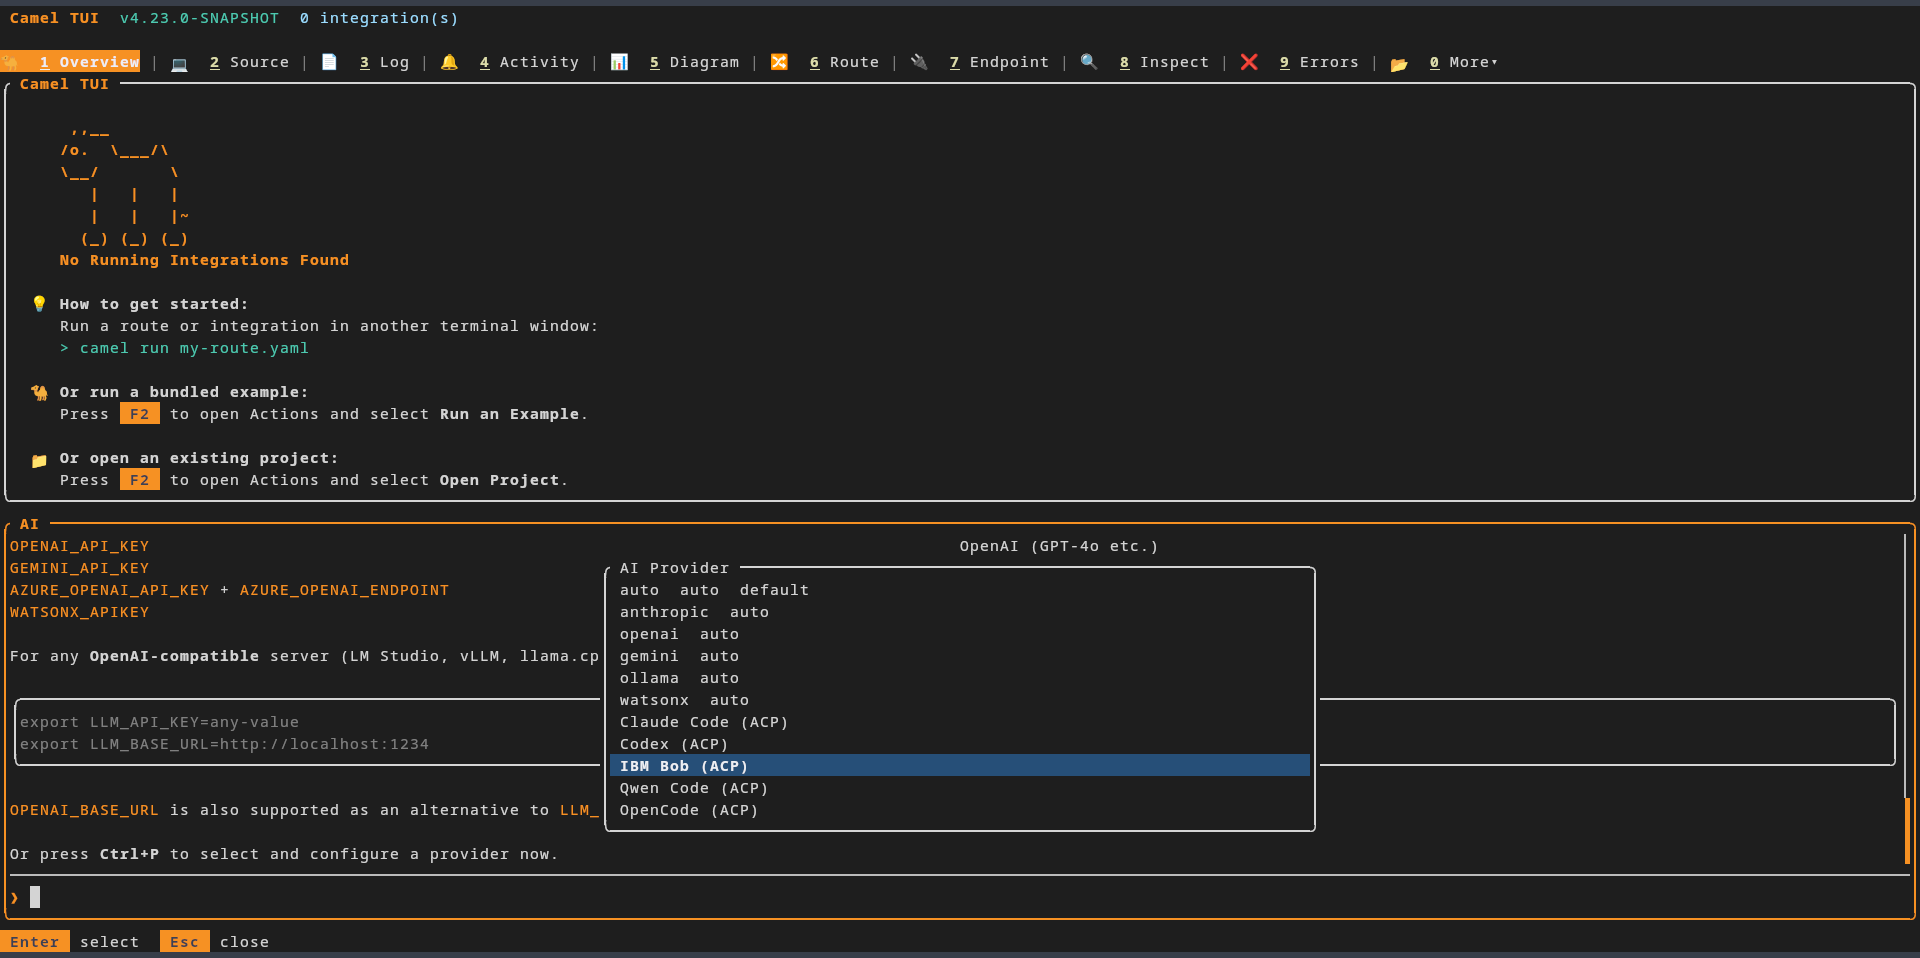
Task: Open the Errors tab
Action: 1319,62
